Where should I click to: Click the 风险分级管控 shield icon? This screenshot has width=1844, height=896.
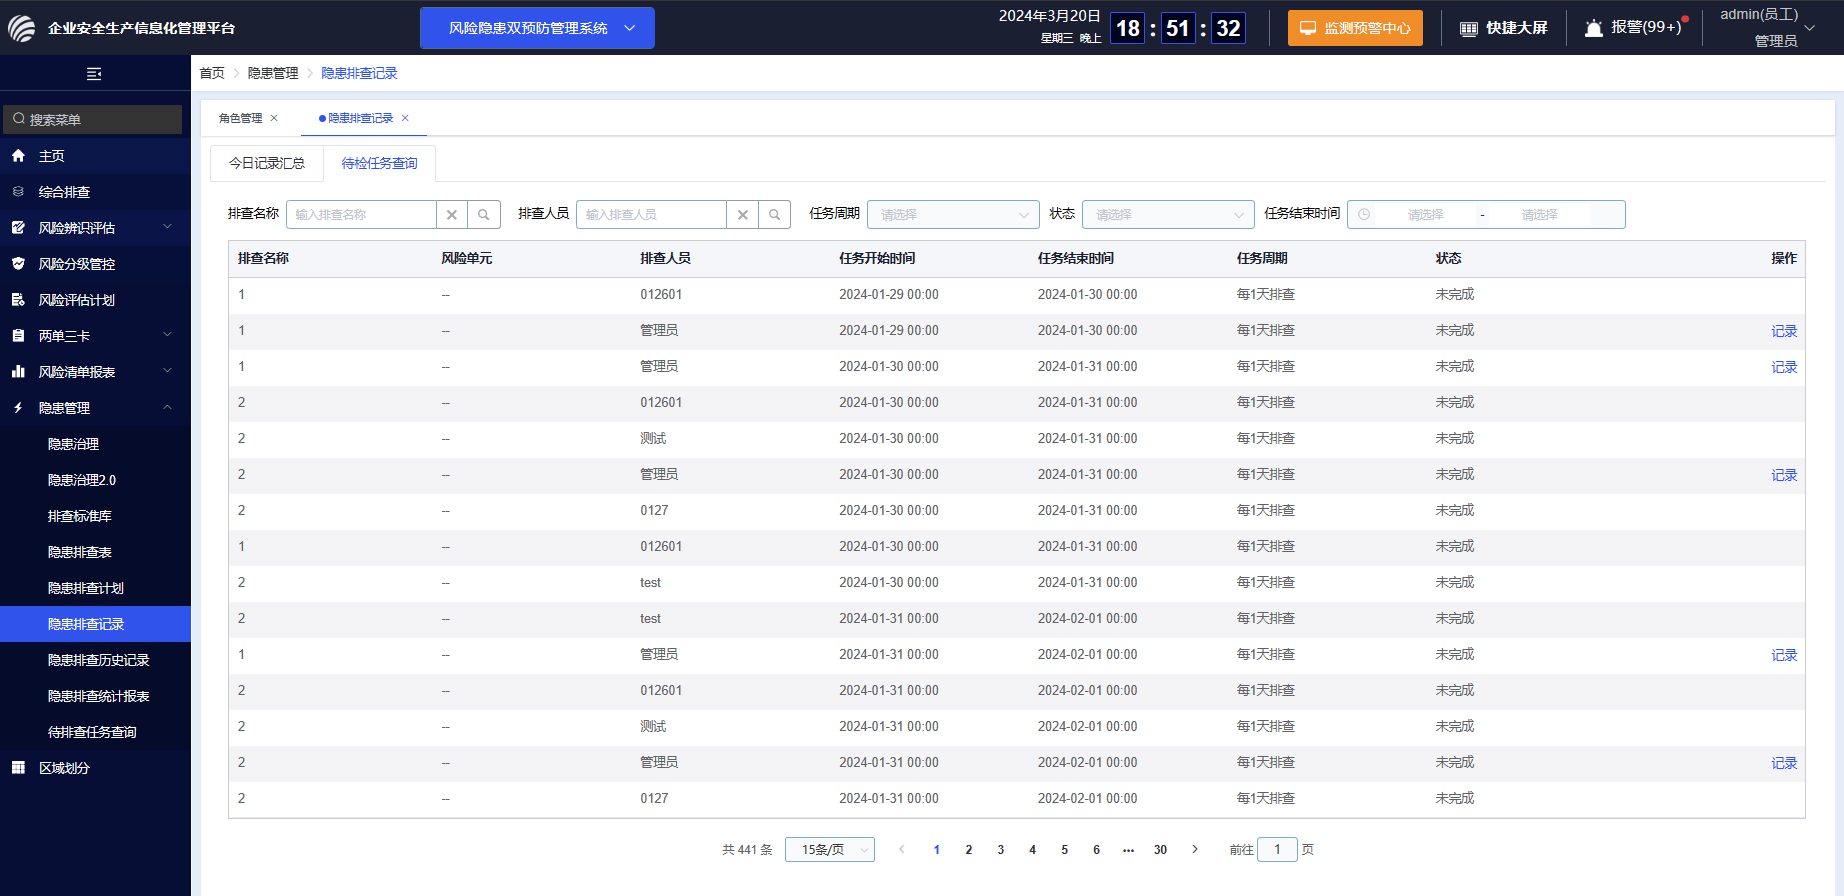pyautogui.click(x=18, y=264)
